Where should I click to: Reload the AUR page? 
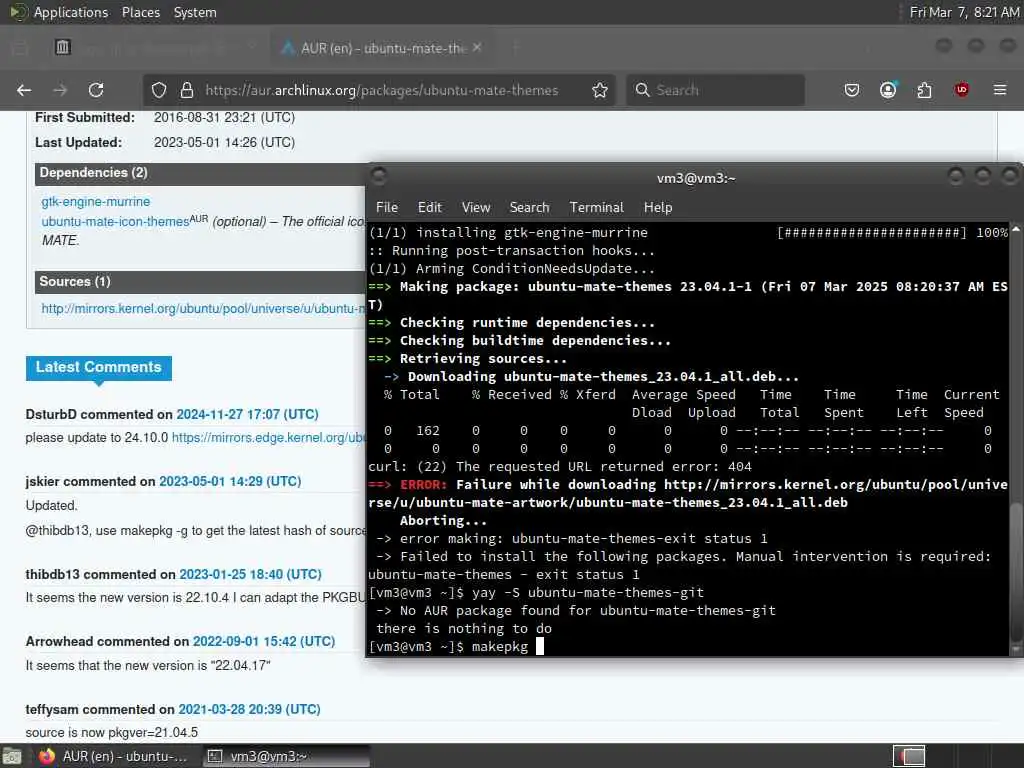coord(96,90)
